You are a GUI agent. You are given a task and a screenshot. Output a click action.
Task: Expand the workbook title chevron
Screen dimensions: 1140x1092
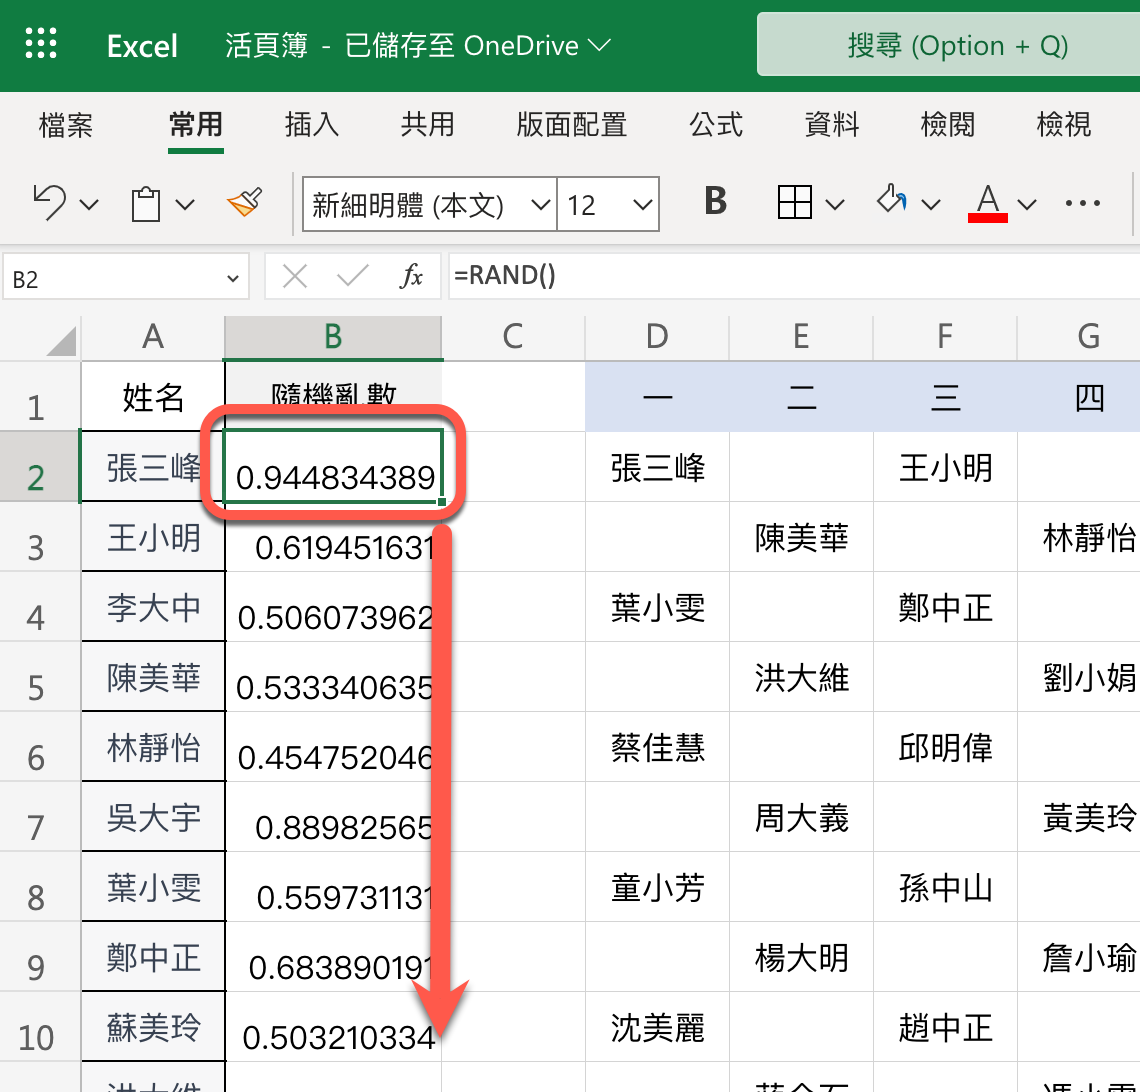tap(600, 46)
